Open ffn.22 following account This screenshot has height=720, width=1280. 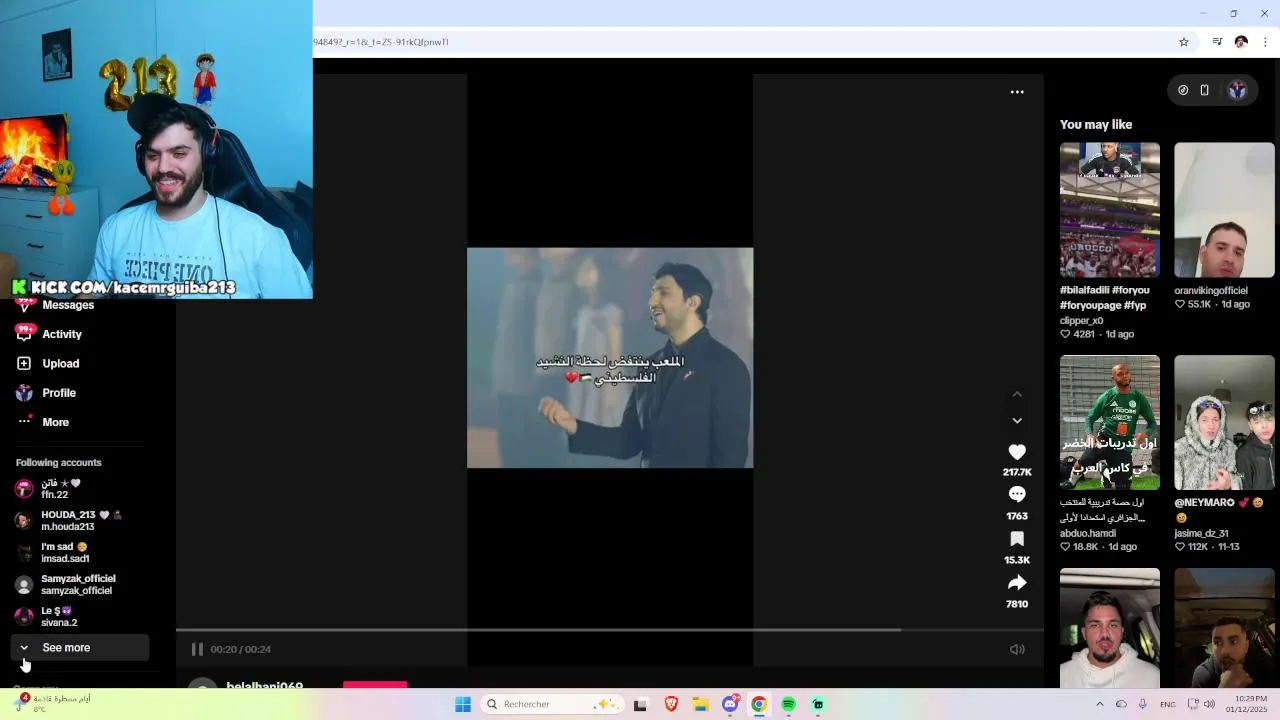tap(79, 488)
